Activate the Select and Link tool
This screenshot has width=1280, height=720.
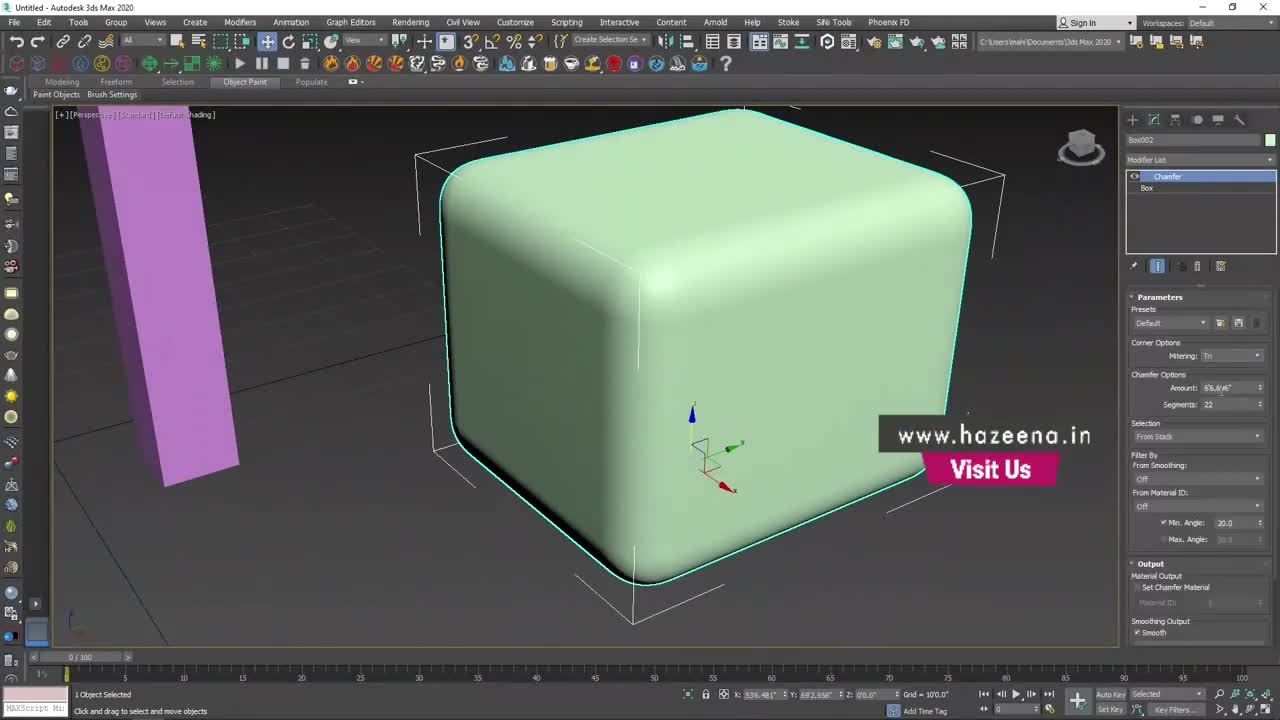[63, 41]
